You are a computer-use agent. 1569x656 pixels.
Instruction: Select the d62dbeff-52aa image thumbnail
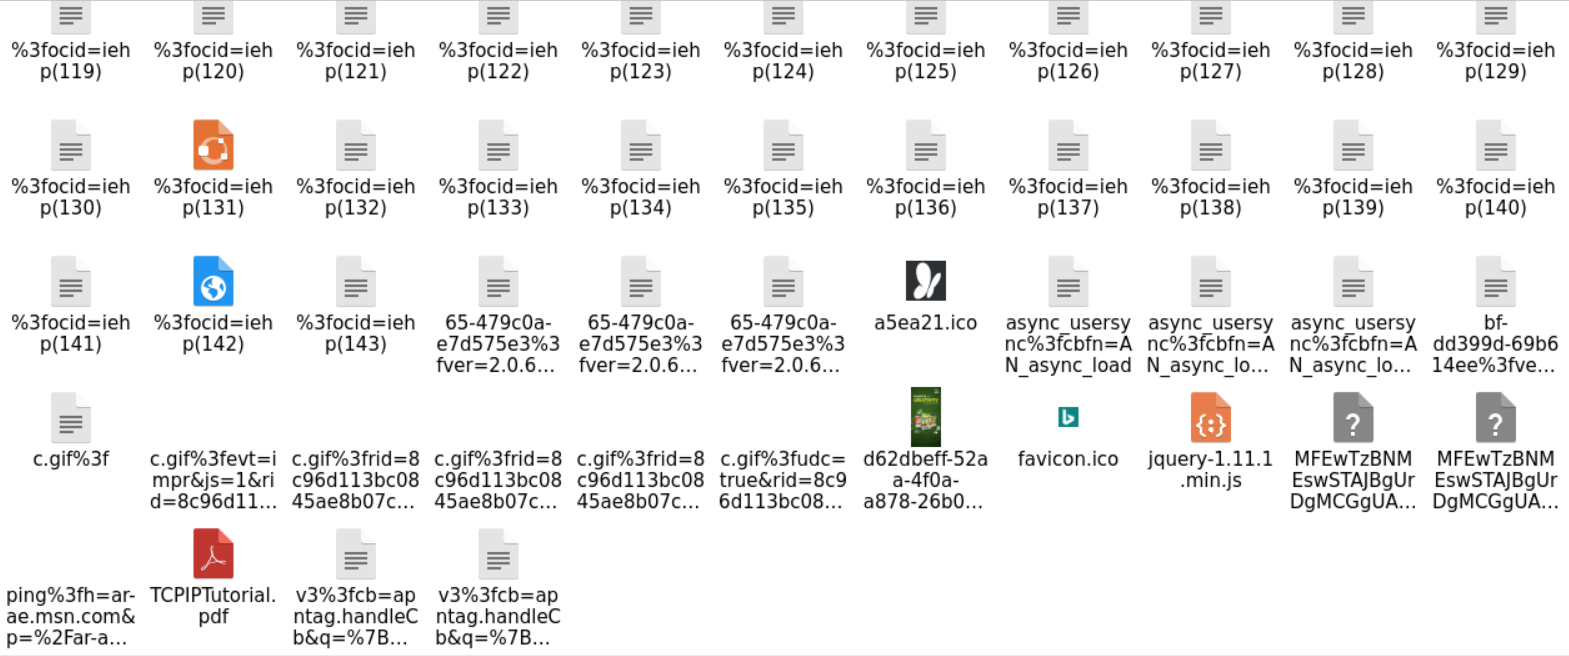point(926,417)
